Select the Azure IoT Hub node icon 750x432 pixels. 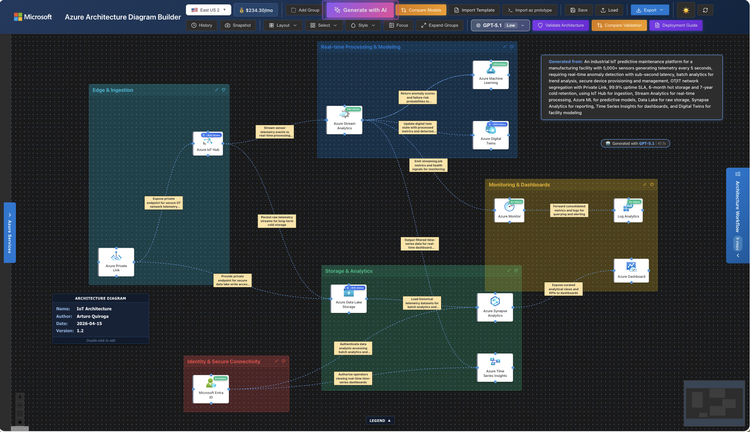click(x=208, y=142)
